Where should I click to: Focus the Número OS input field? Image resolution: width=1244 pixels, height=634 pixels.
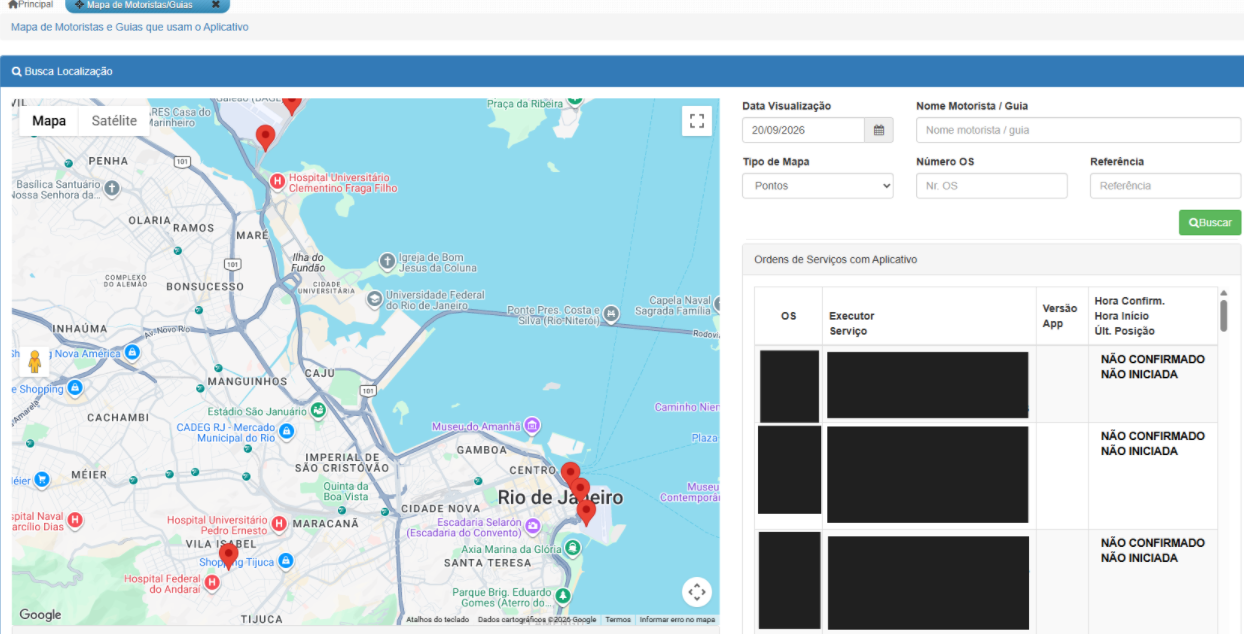point(992,186)
